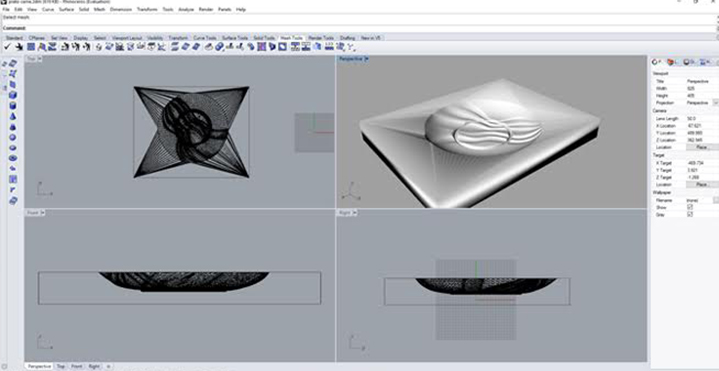Open the Analyze menu
This screenshot has height=371, width=719.
point(186,9)
